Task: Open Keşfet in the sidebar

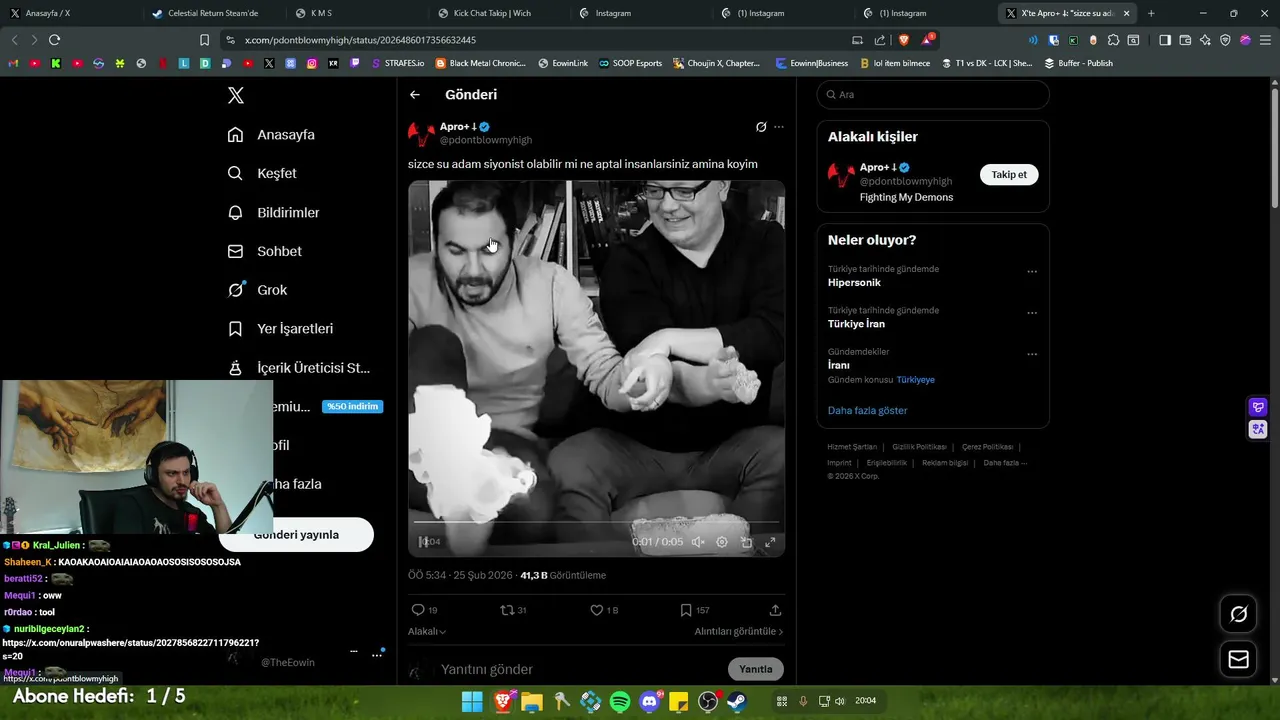Action: 262,173
